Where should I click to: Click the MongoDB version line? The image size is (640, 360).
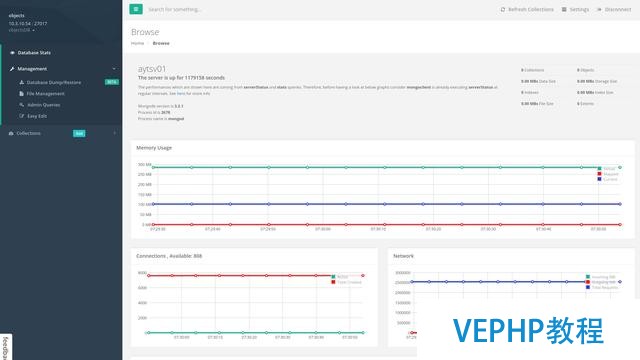(x=160, y=106)
